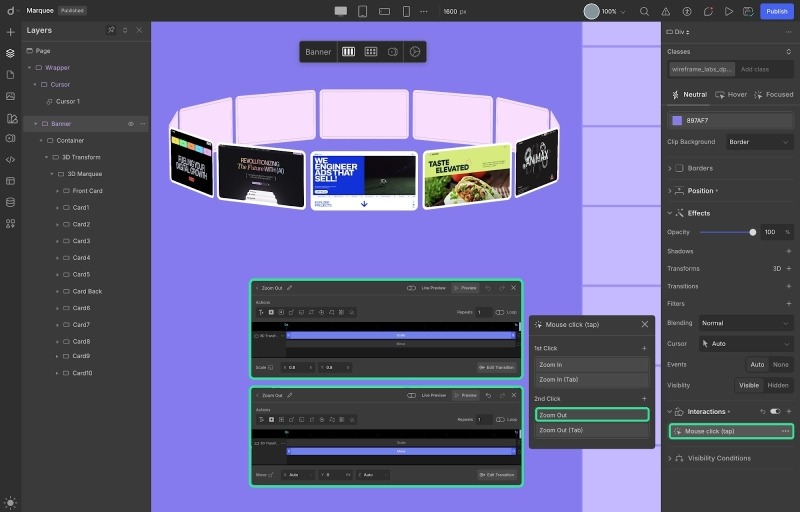The width and height of the screenshot is (800, 512).
Task: Toggle the Interactions enable switch
Action: [x=774, y=411]
